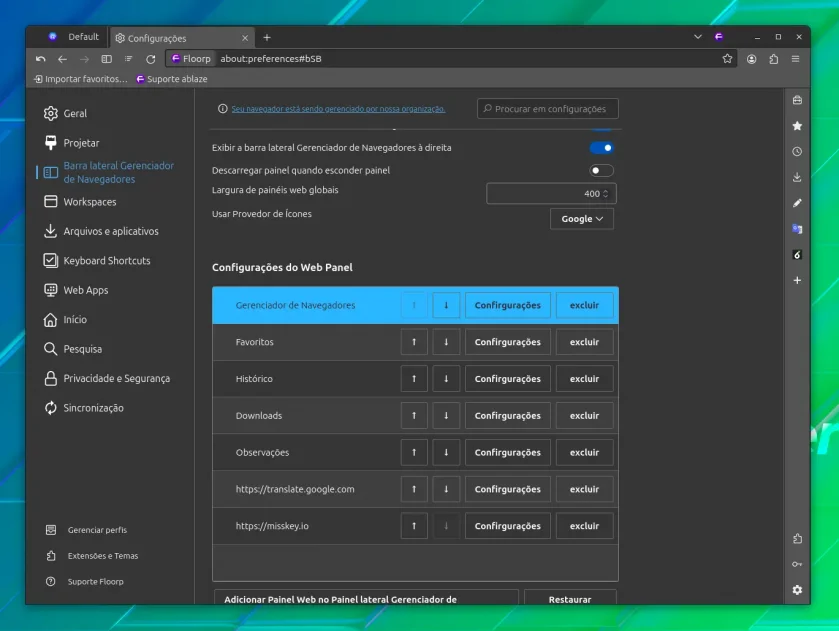Open add-ons icon at sidebar bottom
The image size is (840, 631).
click(797, 538)
